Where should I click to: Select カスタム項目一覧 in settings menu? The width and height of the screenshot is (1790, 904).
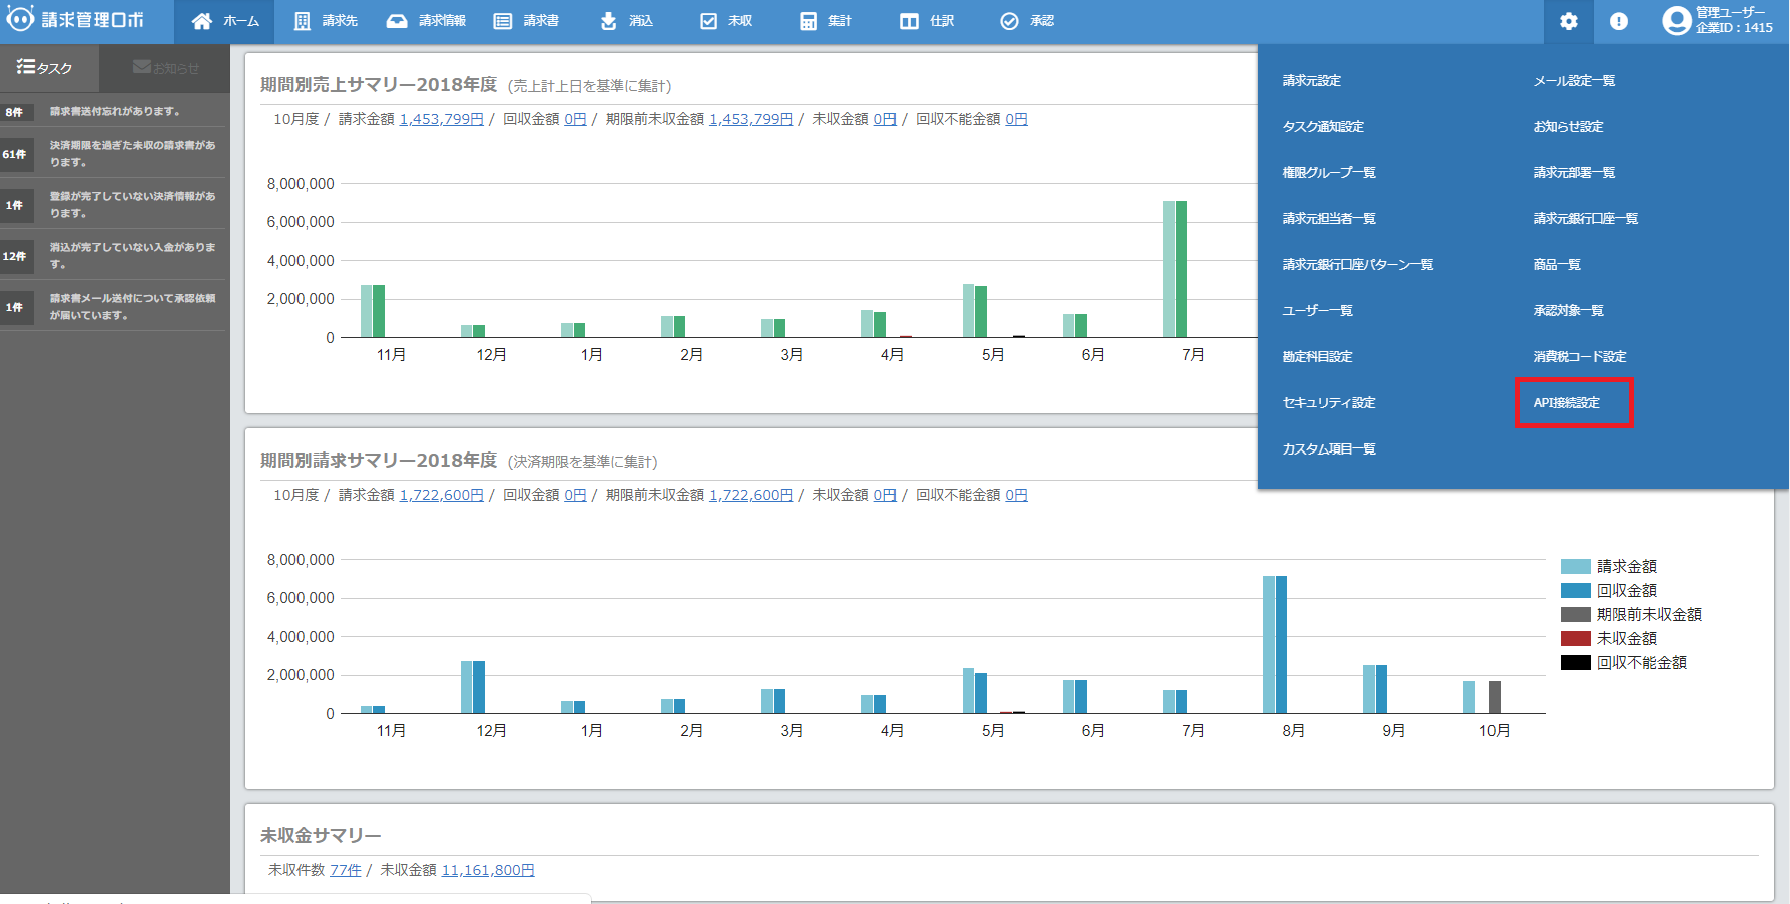click(x=1329, y=450)
